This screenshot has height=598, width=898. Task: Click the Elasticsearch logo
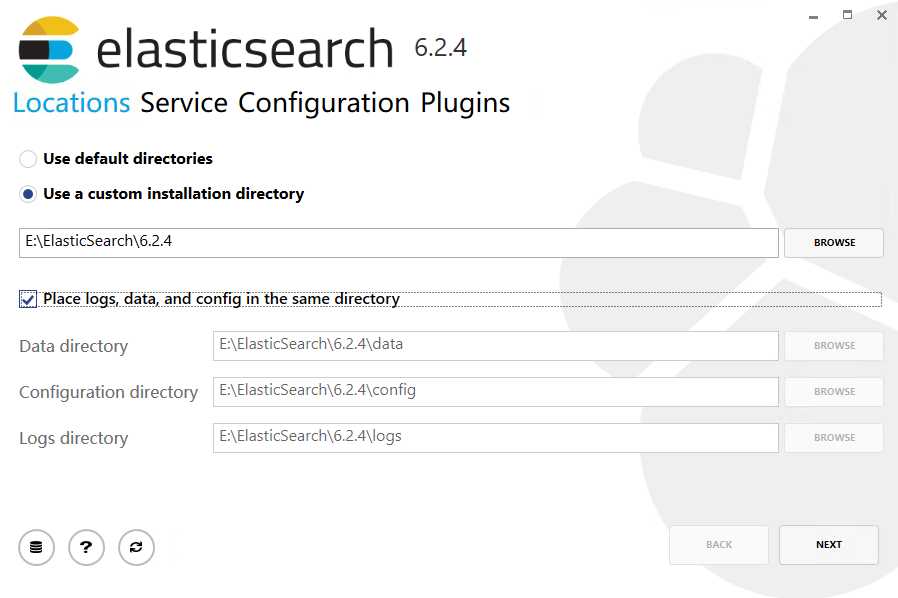(48, 49)
